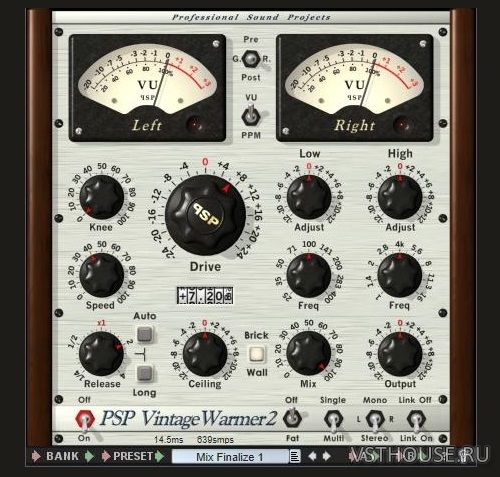
Task: Click the Speed knob
Action: (101, 275)
